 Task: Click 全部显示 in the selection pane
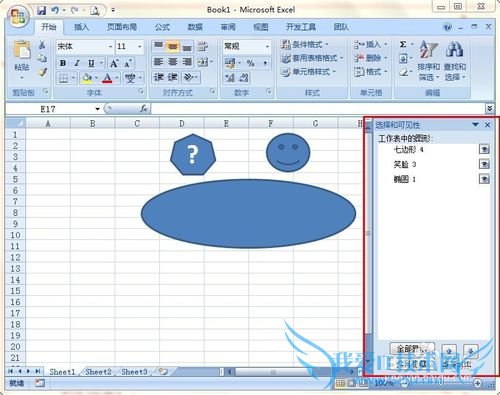tap(412, 349)
